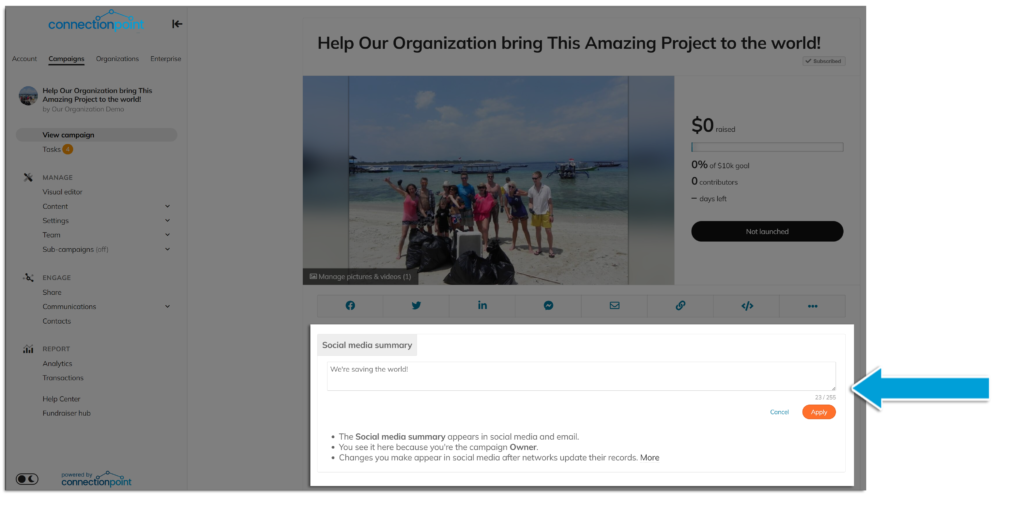Share campaign by email envelope icon
The image size is (1024, 510).
click(x=615, y=306)
